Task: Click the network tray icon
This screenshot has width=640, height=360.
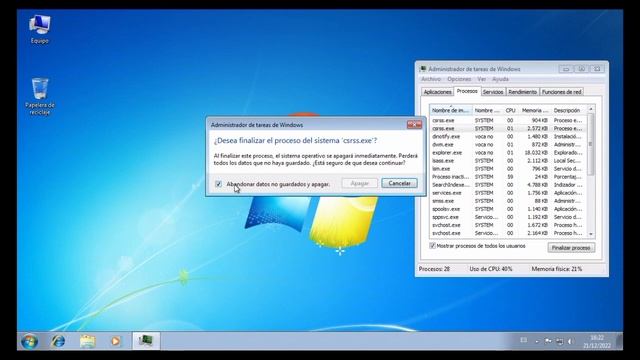Action: point(560,341)
